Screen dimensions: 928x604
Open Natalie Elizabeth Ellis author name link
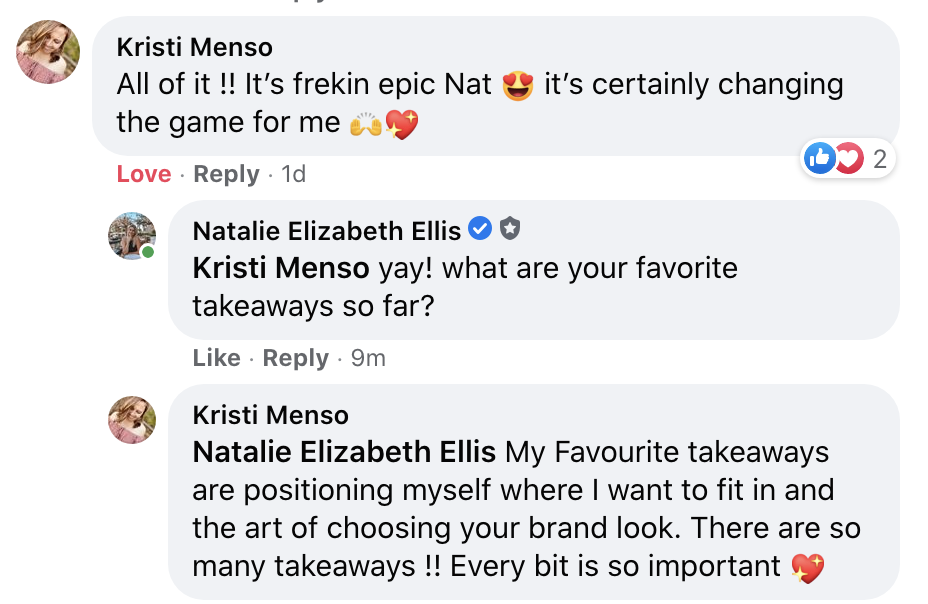pyautogui.click(x=326, y=231)
